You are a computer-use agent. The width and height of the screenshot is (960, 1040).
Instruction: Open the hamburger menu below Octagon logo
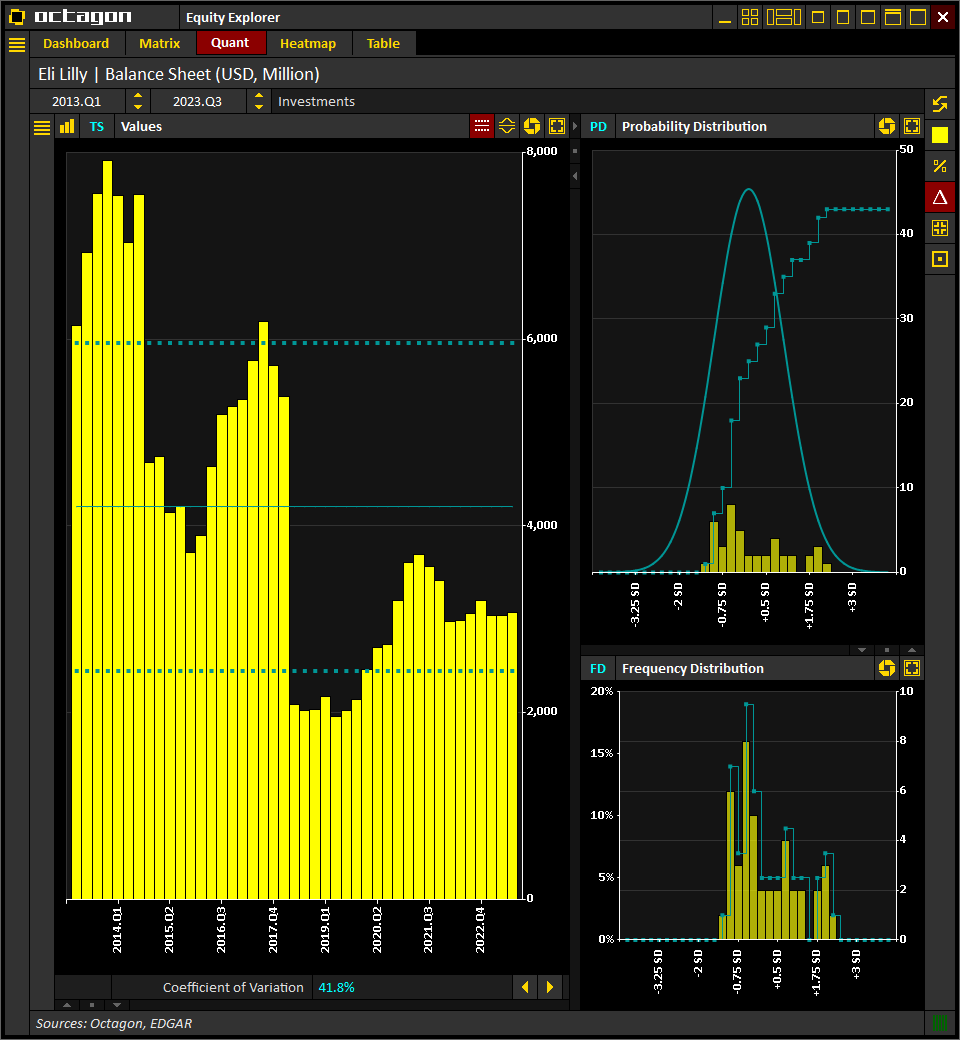pyautogui.click(x=17, y=44)
